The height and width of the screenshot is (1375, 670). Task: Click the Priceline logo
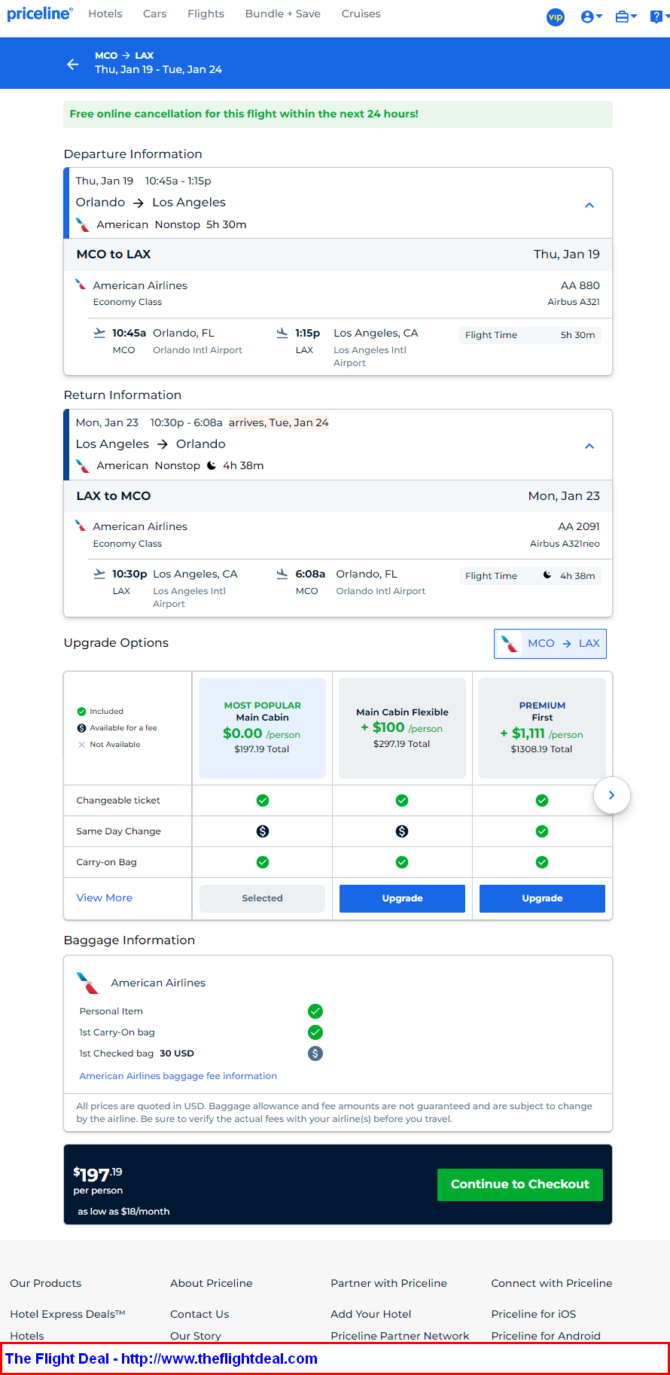[x=40, y=14]
